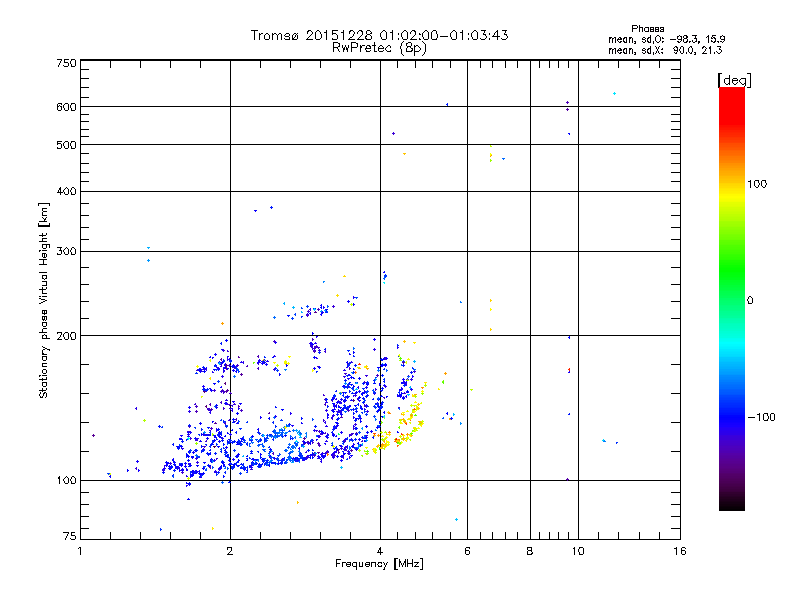Image resolution: width=800 pixels, height=600 pixels.
Task: Select the mean, sd,O: -98.3, 15.9 line
Action: [x=666, y=39]
